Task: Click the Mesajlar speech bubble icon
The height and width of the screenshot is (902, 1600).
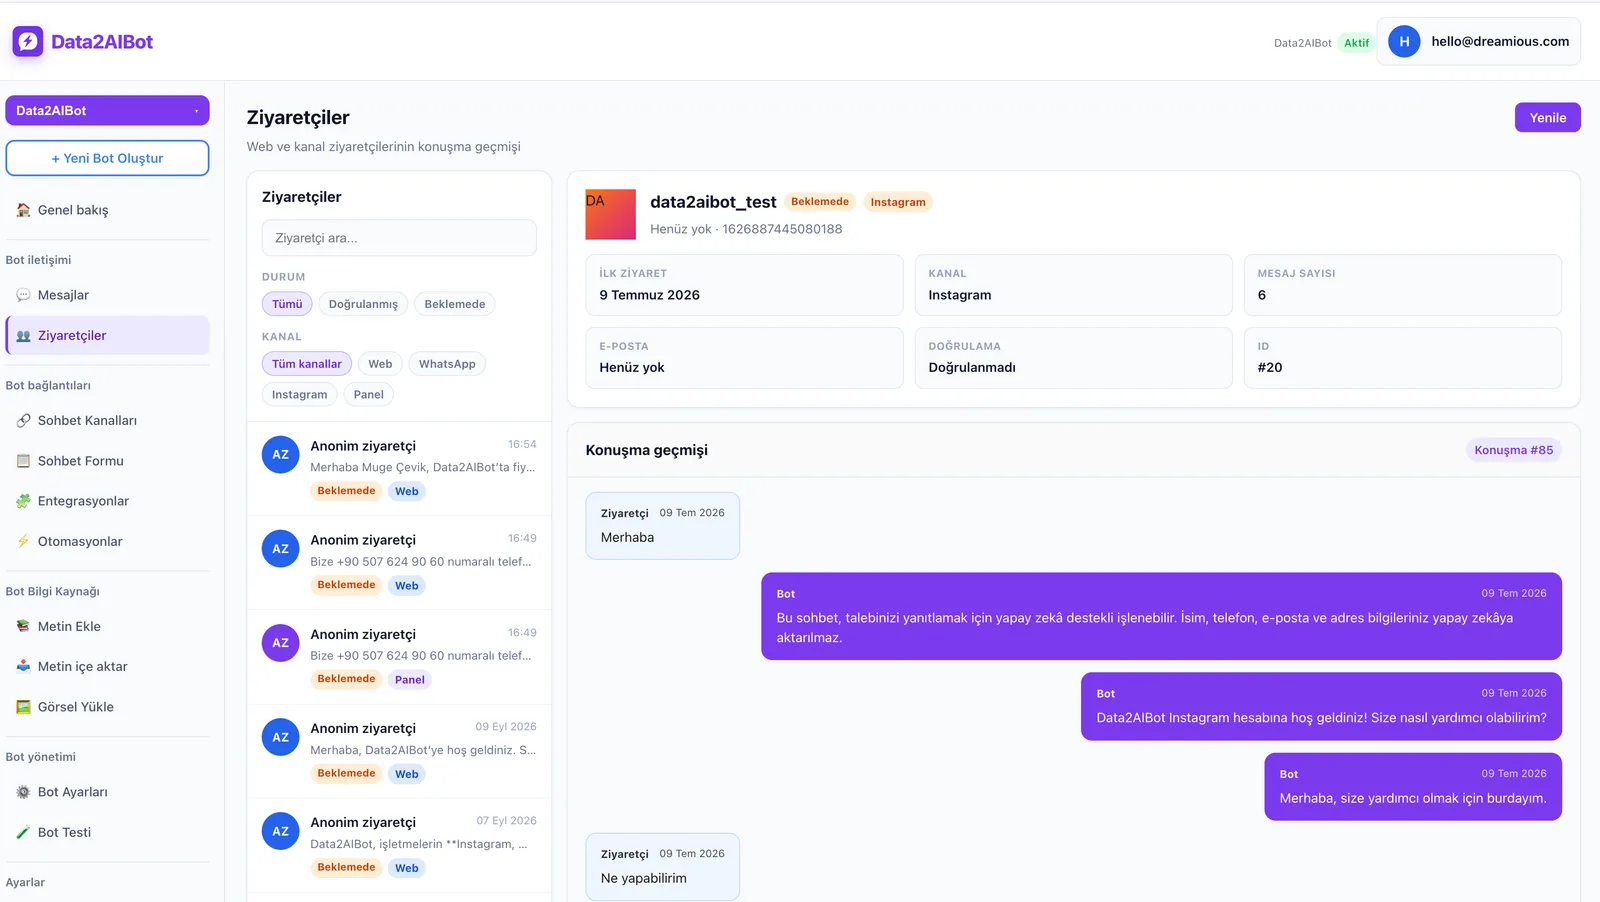Action: 23,295
